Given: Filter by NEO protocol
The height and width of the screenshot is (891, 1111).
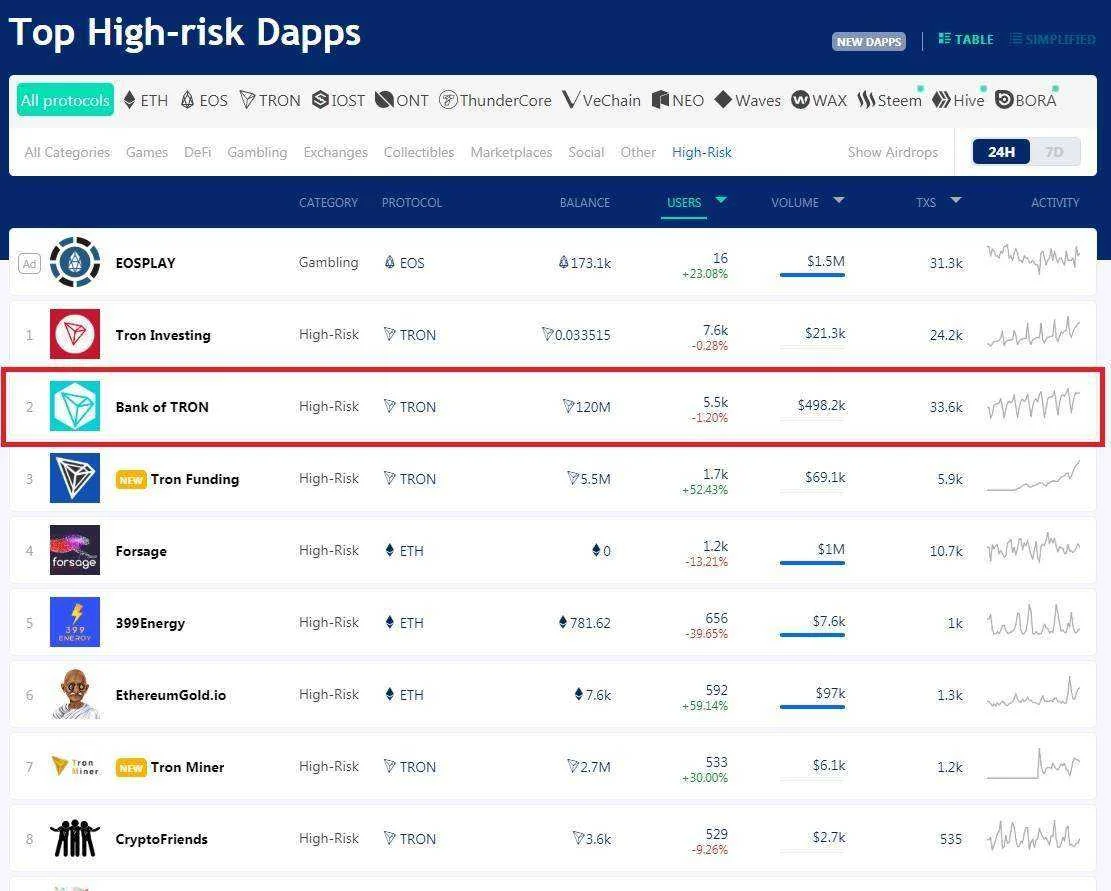Looking at the screenshot, I should point(678,101).
